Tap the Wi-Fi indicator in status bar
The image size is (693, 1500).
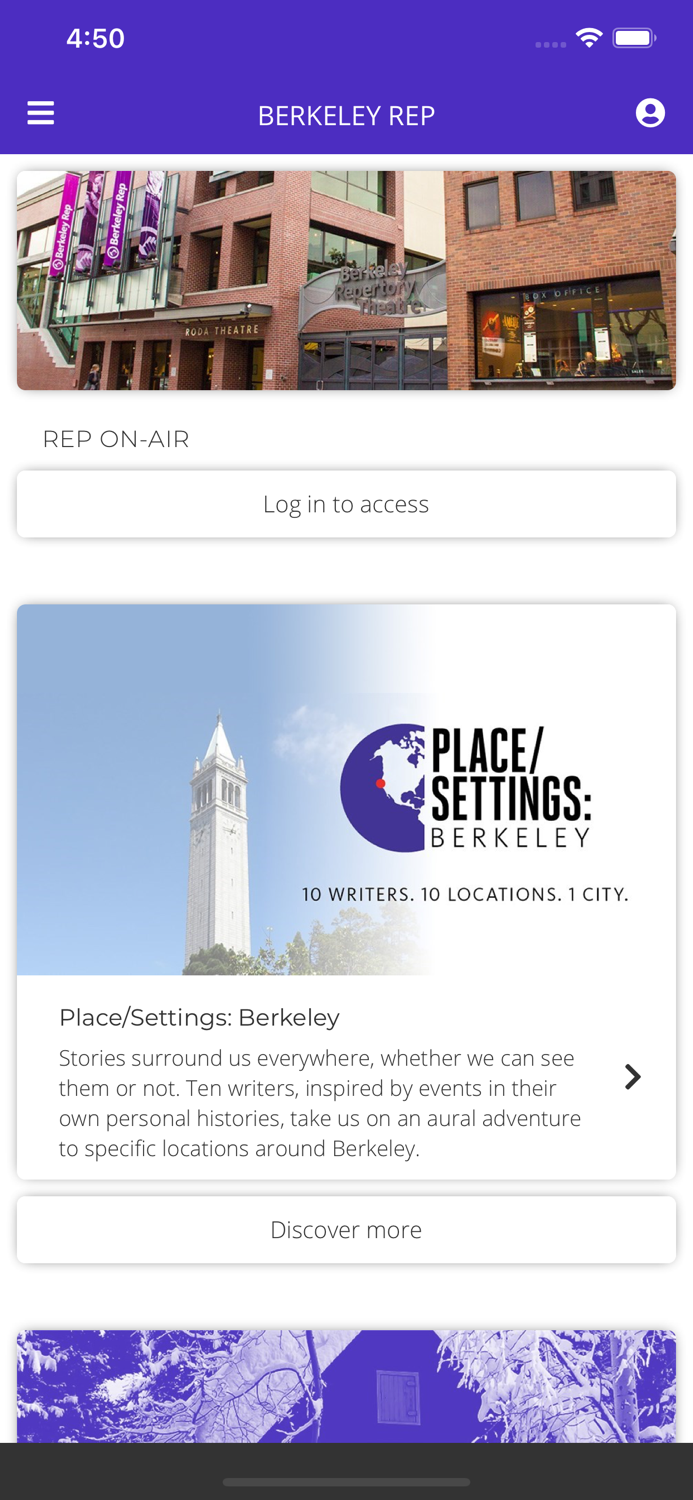click(588, 36)
